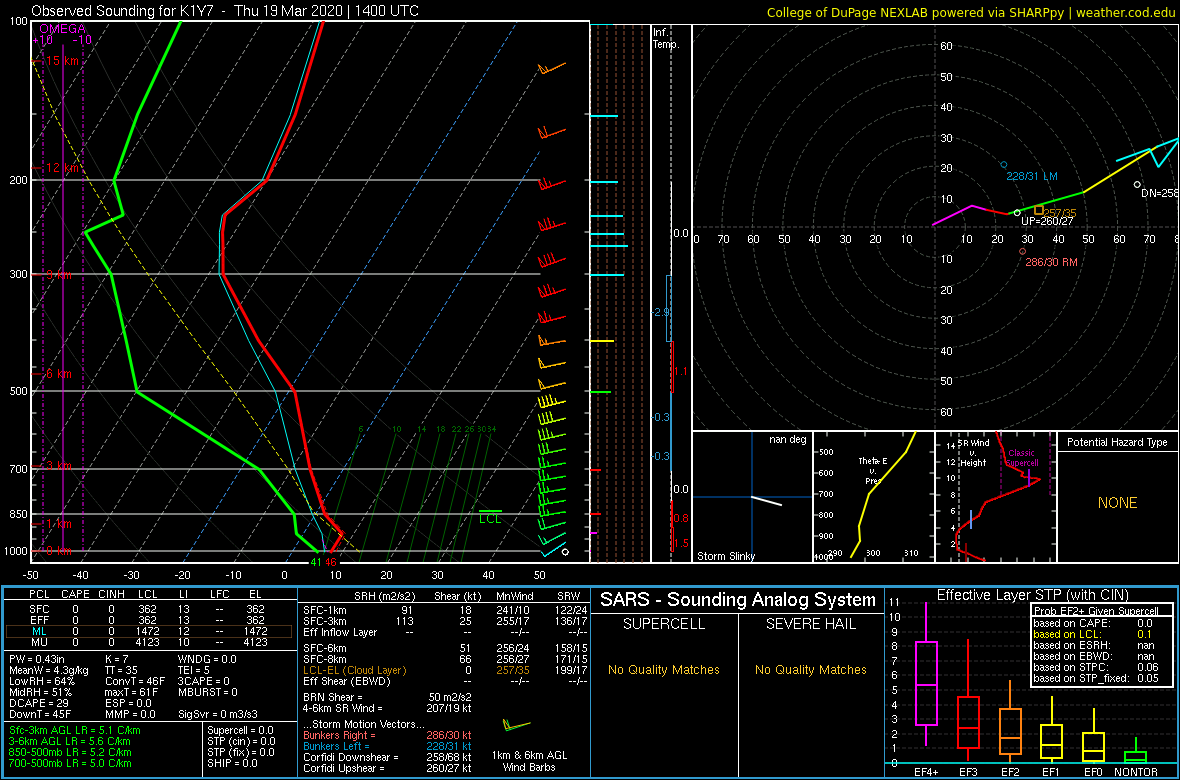Click Bunkers Right = 286/30 kt
The height and width of the screenshot is (780, 1180).
pos(387,734)
